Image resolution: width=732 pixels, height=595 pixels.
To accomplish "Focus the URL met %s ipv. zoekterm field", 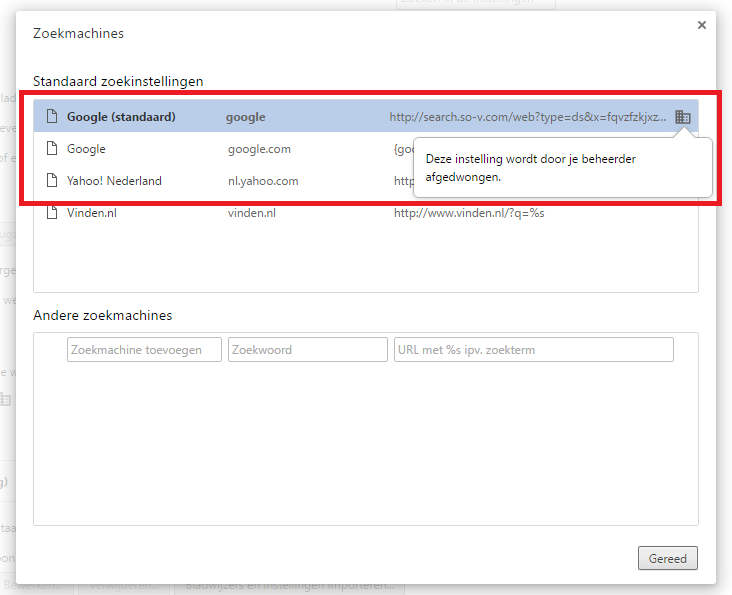I will tap(534, 350).
